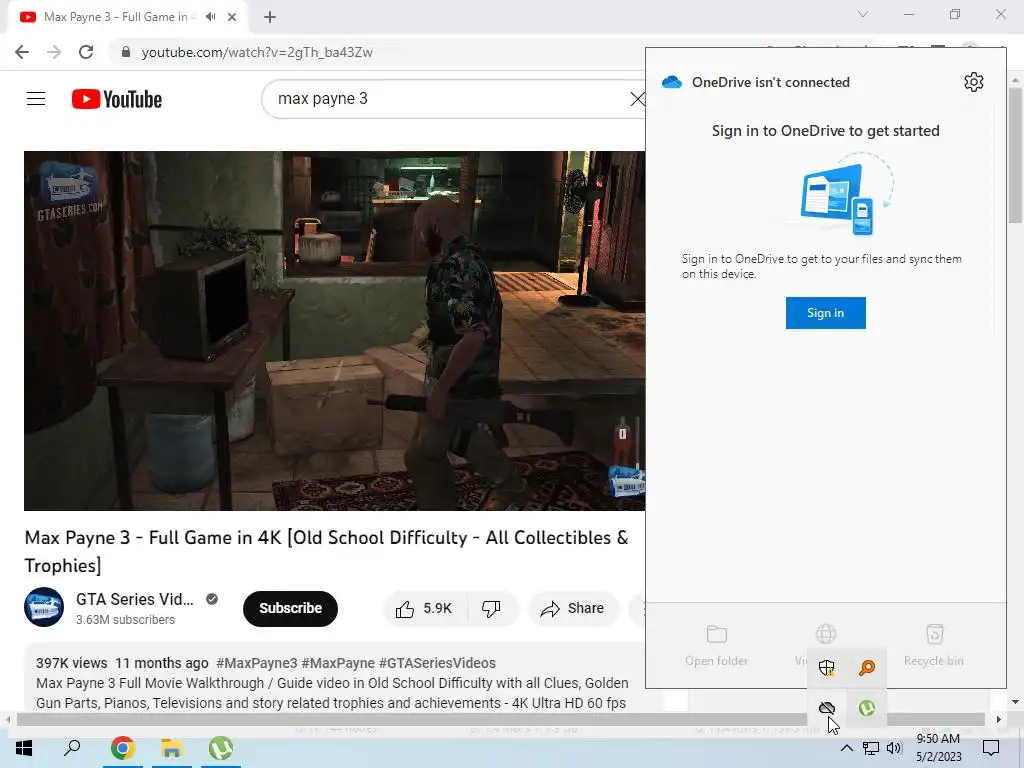Close the Max Payne 3 browser tab
The height and width of the screenshot is (768, 1024).
pyautogui.click(x=232, y=17)
